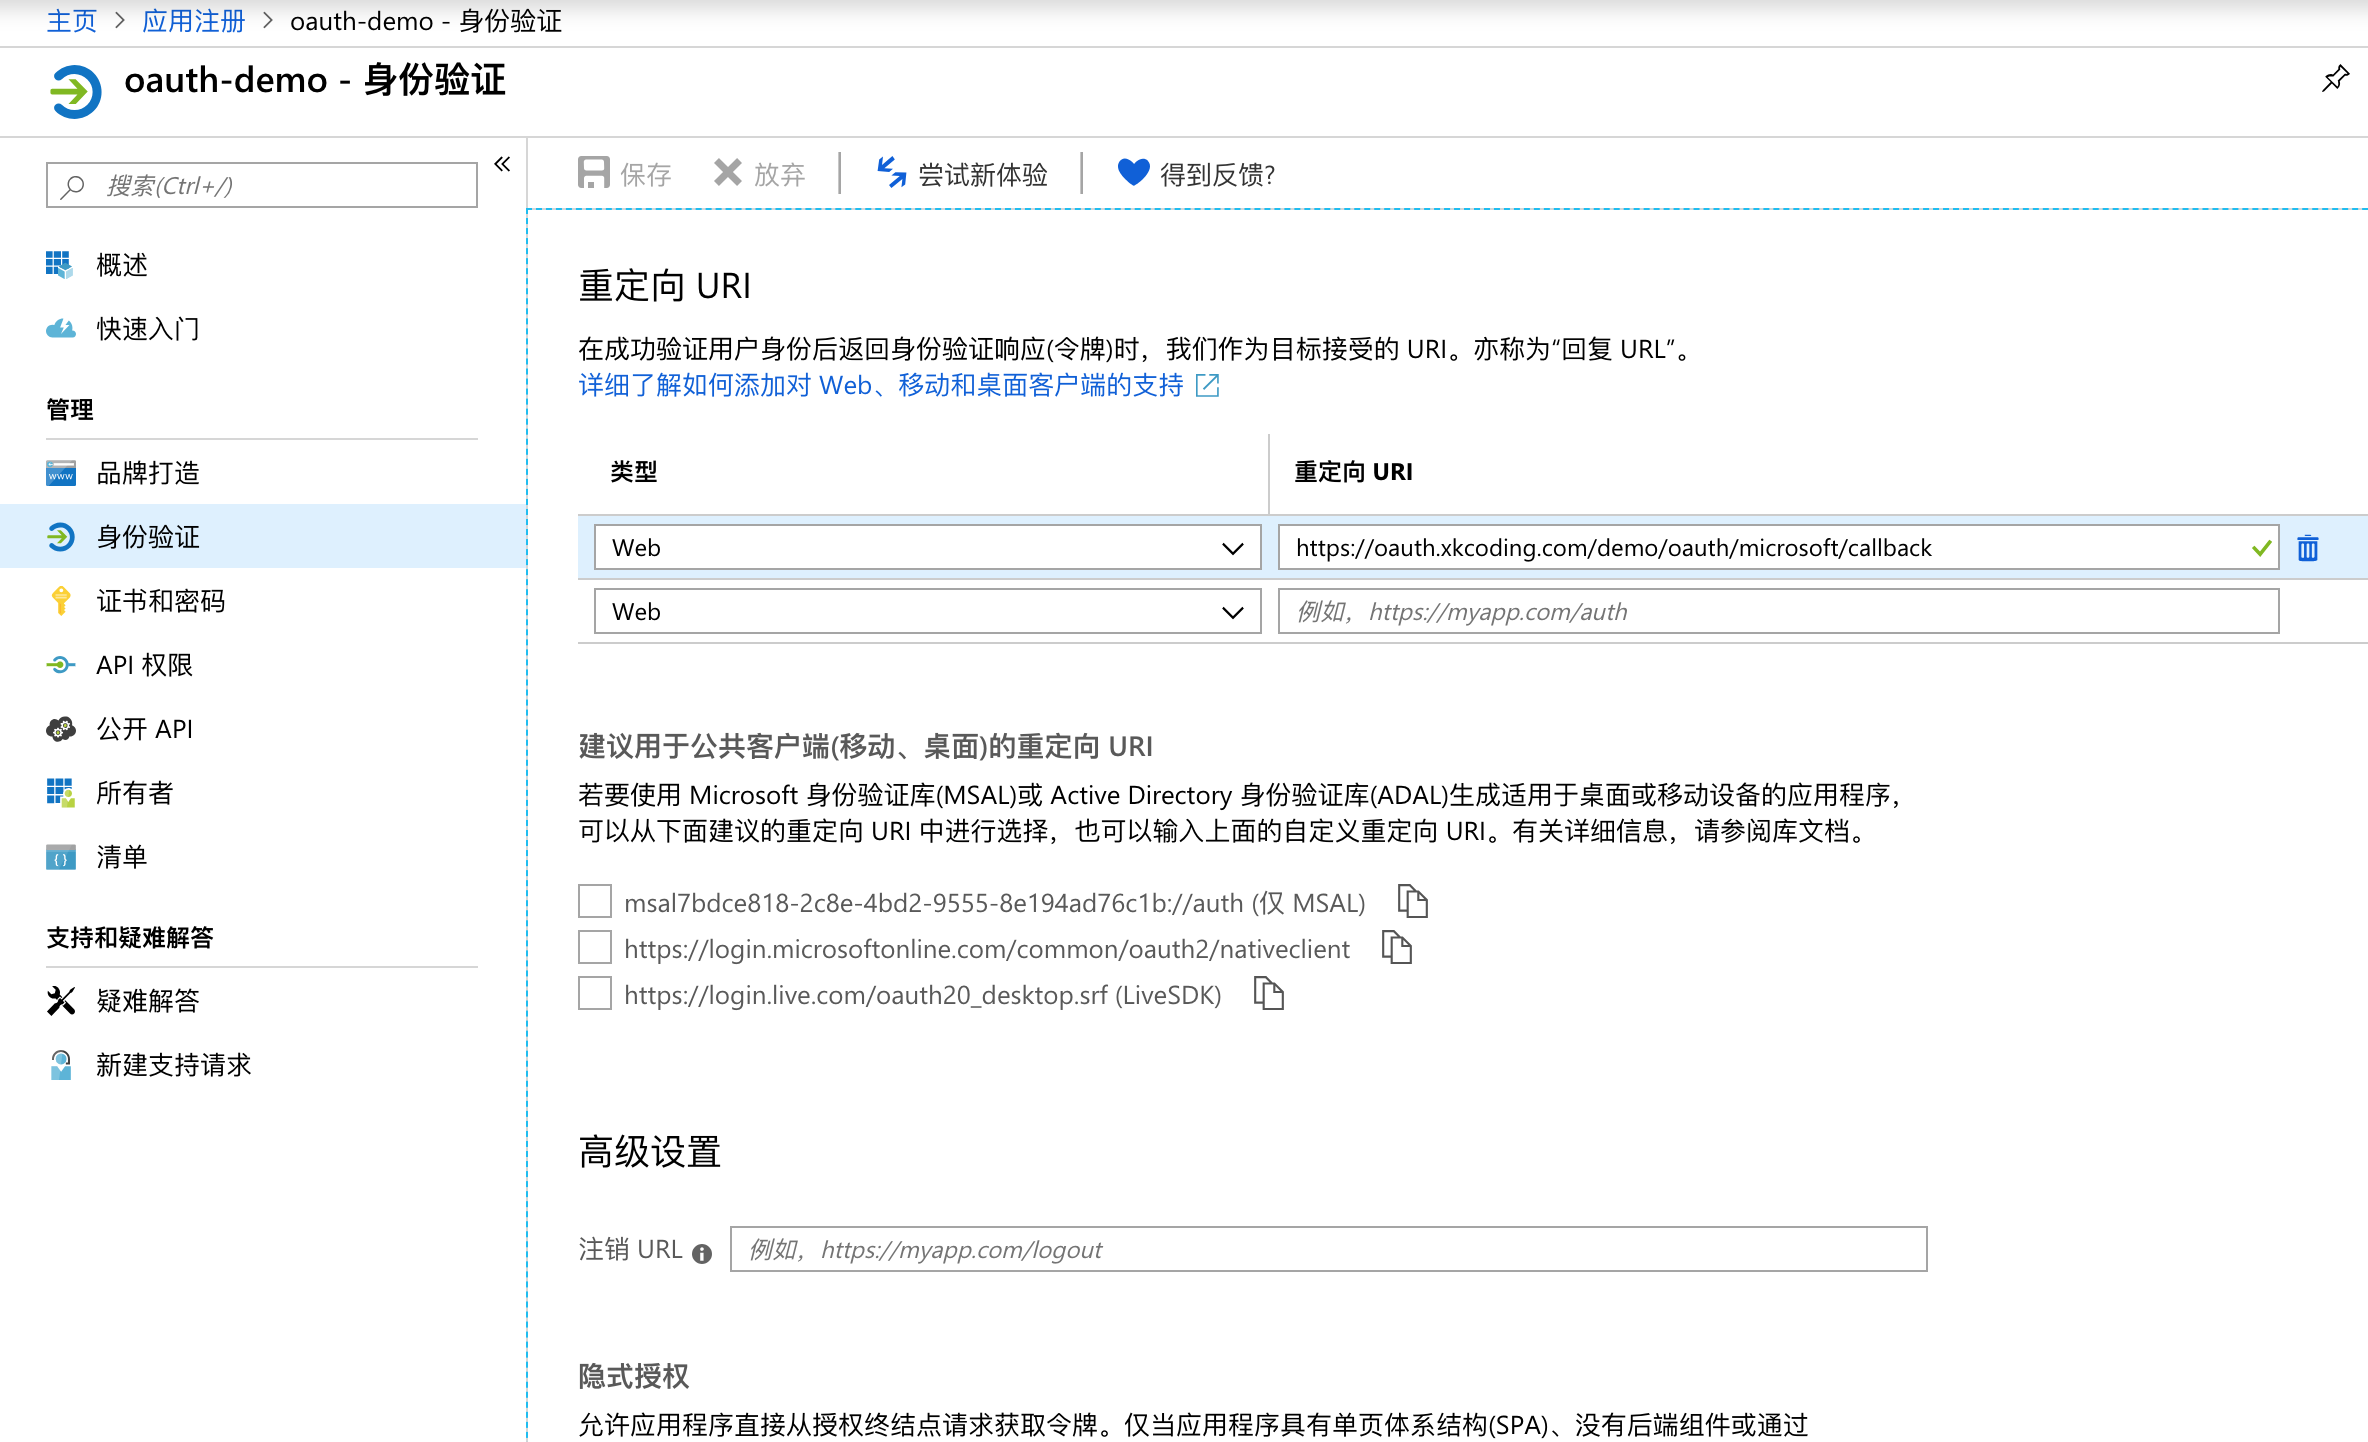Copy the LiveSDK desktop URI with copy icon
The image size is (2368, 1442).
point(1268,994)
